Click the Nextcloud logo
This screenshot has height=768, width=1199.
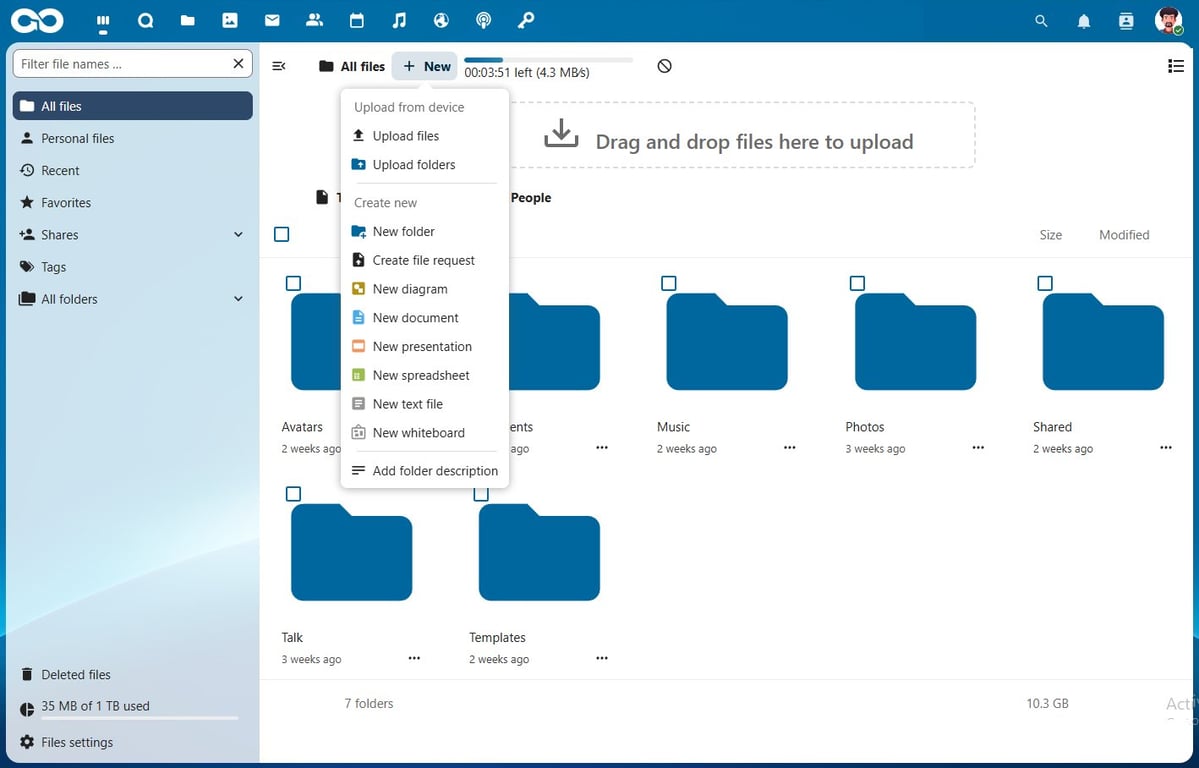[x=37, y=21]
